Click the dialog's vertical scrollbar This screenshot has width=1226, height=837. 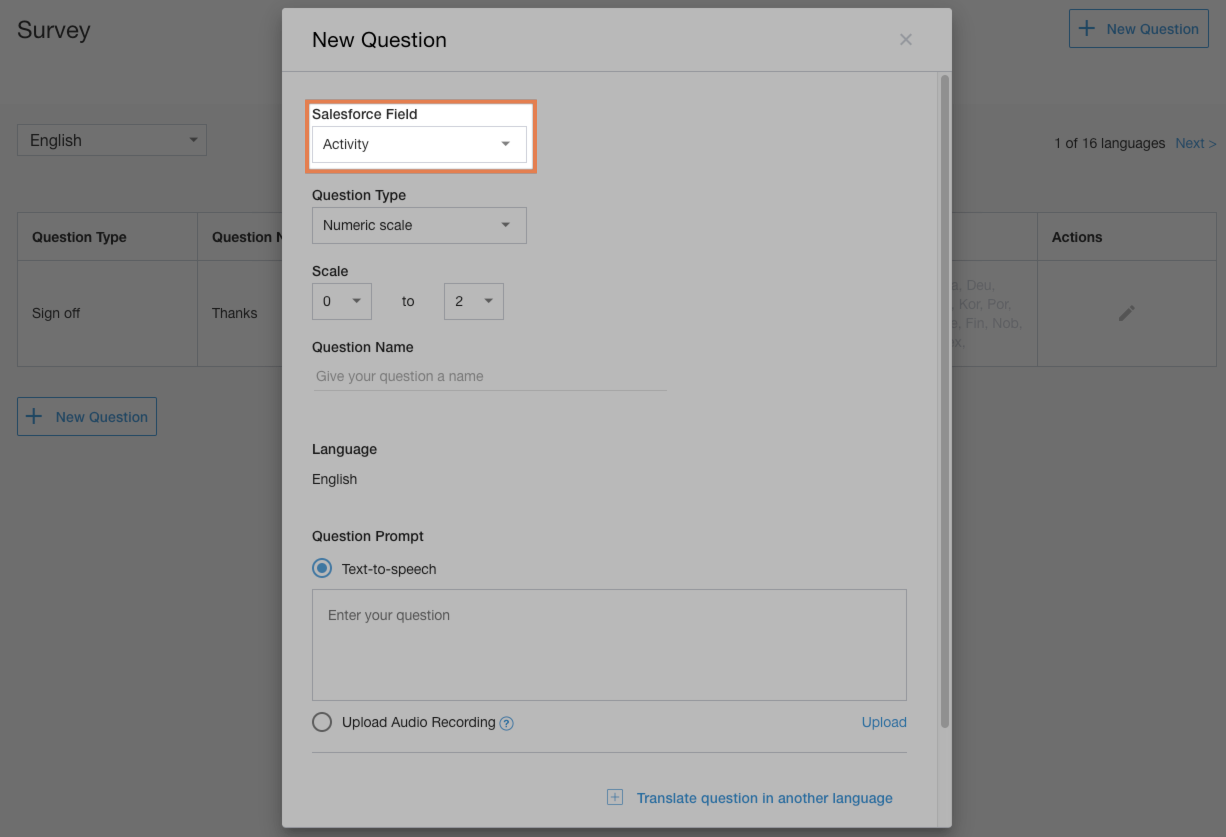click(945, 400)
